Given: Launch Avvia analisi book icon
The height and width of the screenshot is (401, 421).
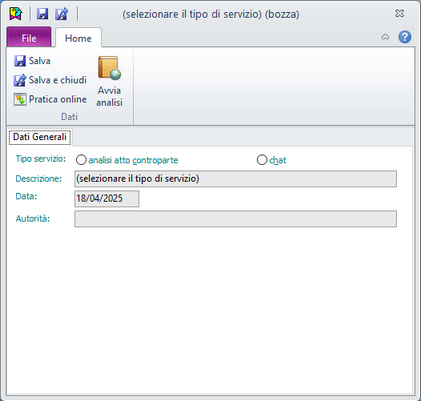Looking at the screenshot, I should point(109,68).
